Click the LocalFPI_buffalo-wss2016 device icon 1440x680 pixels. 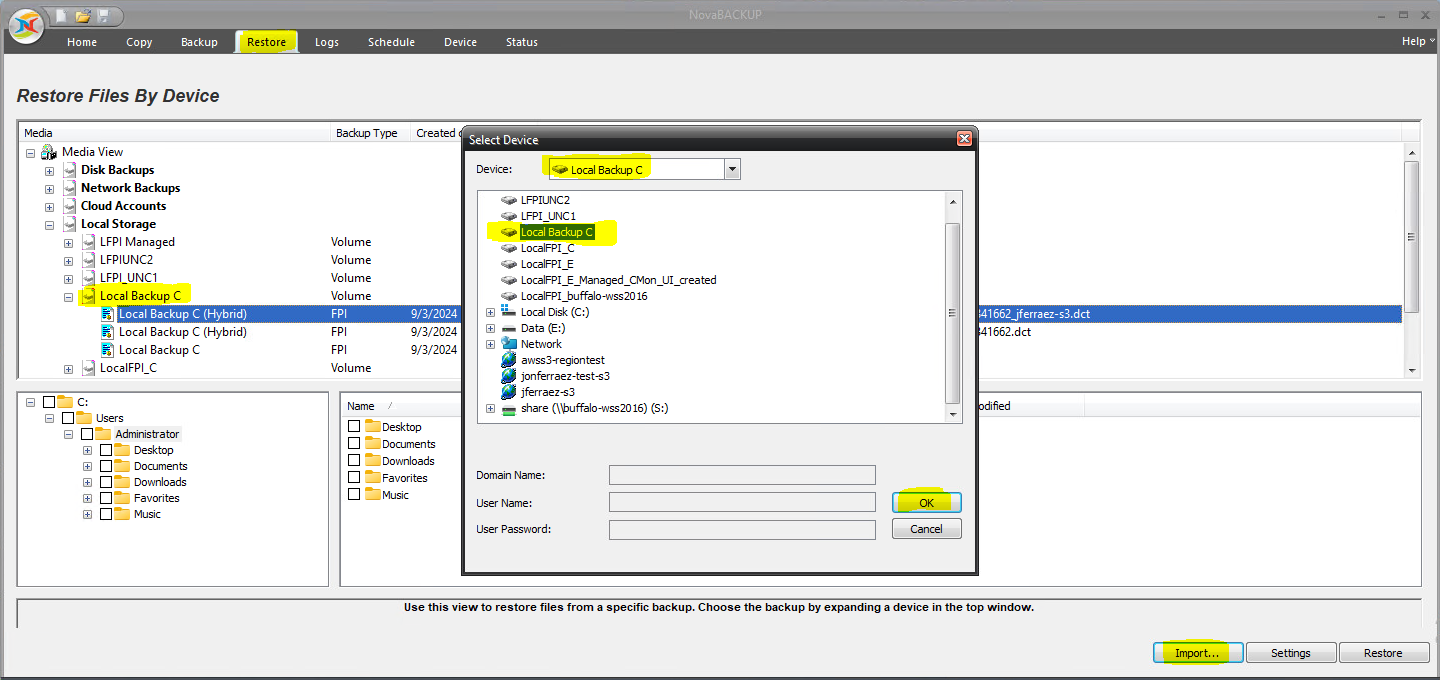509,296
